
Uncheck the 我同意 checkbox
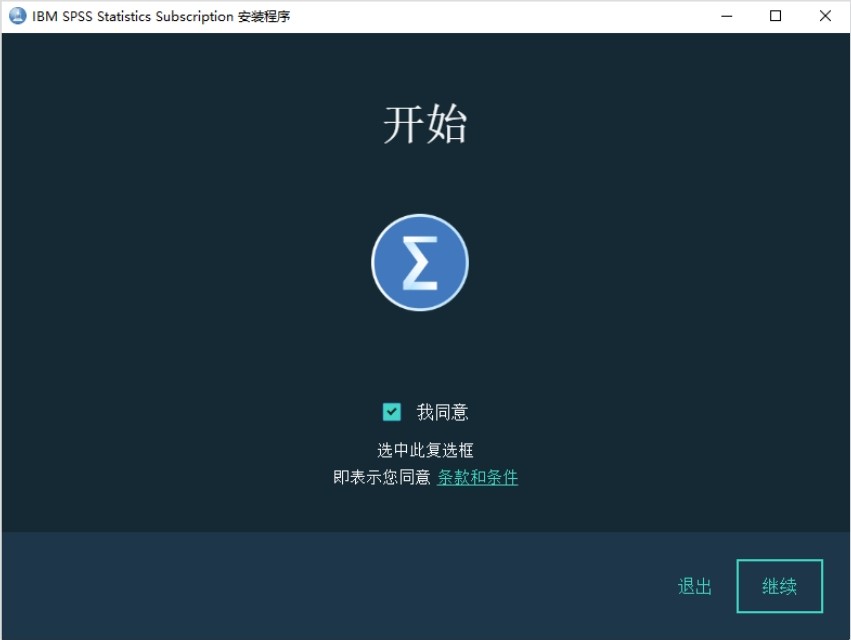pyautogui.click(x=391, y=412)
